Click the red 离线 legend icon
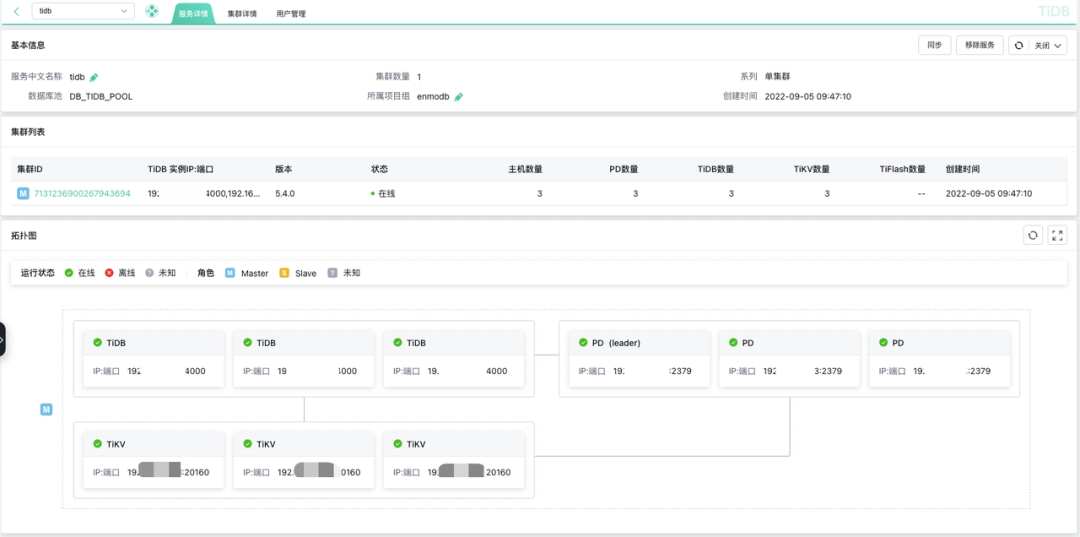The image size is (1080, 537). point(109,273)
